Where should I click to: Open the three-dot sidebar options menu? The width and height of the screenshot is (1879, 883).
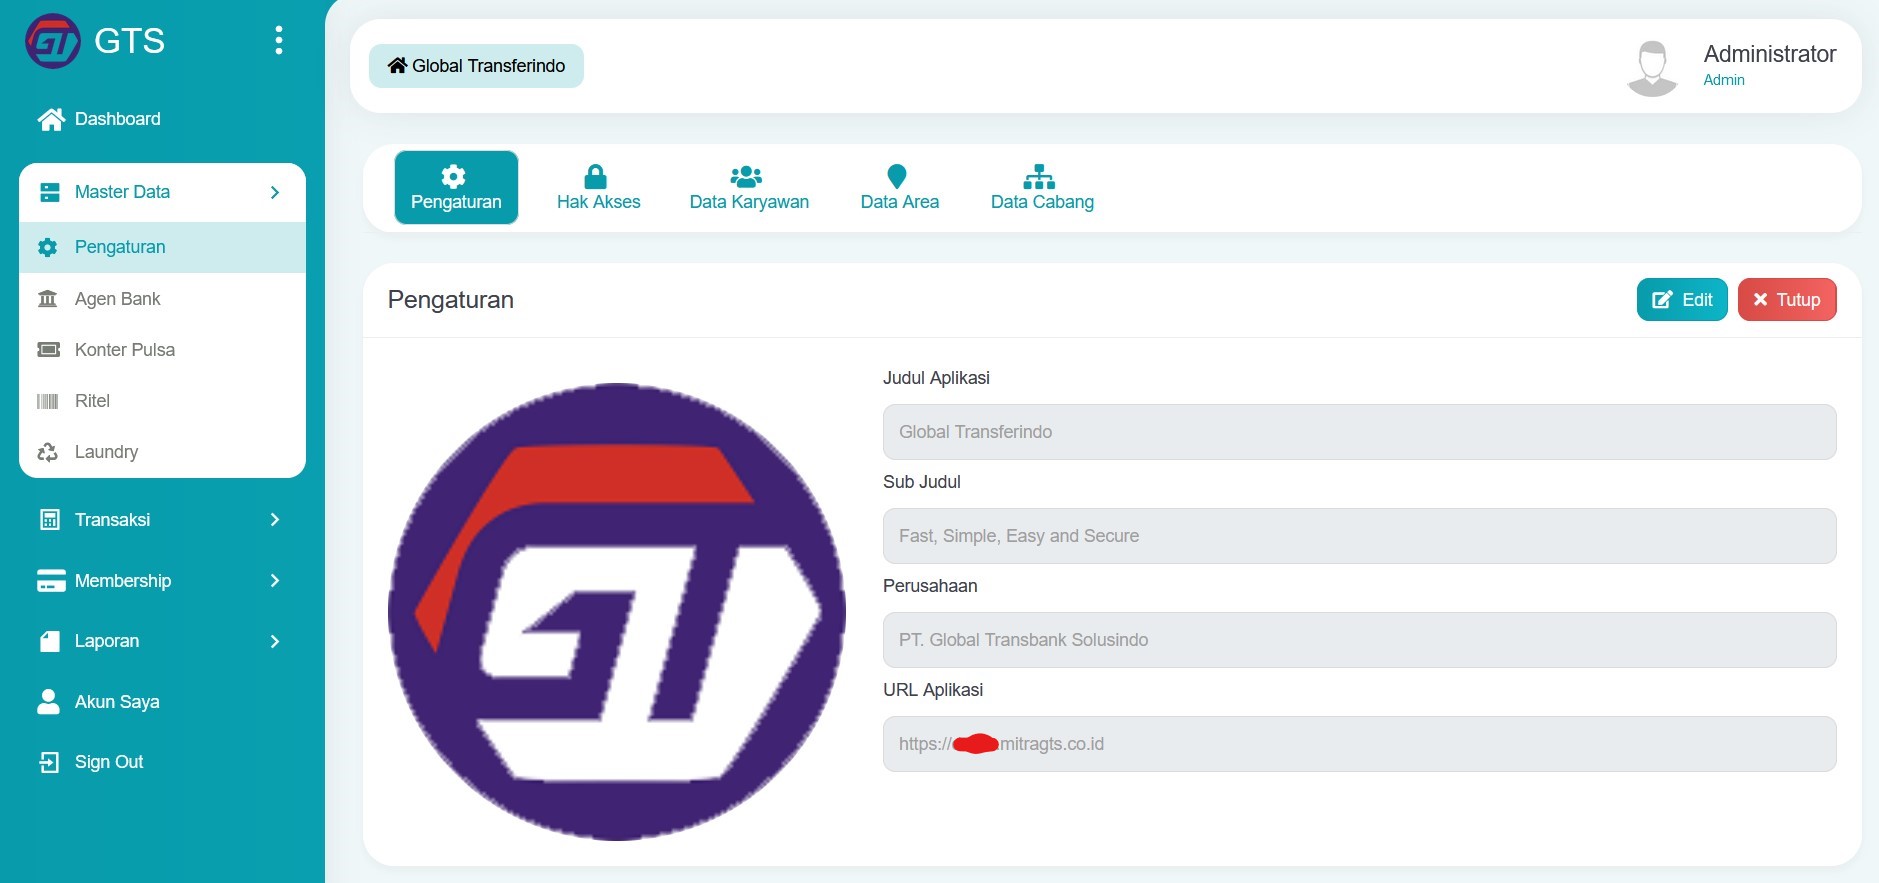click(x=278, y=40)
